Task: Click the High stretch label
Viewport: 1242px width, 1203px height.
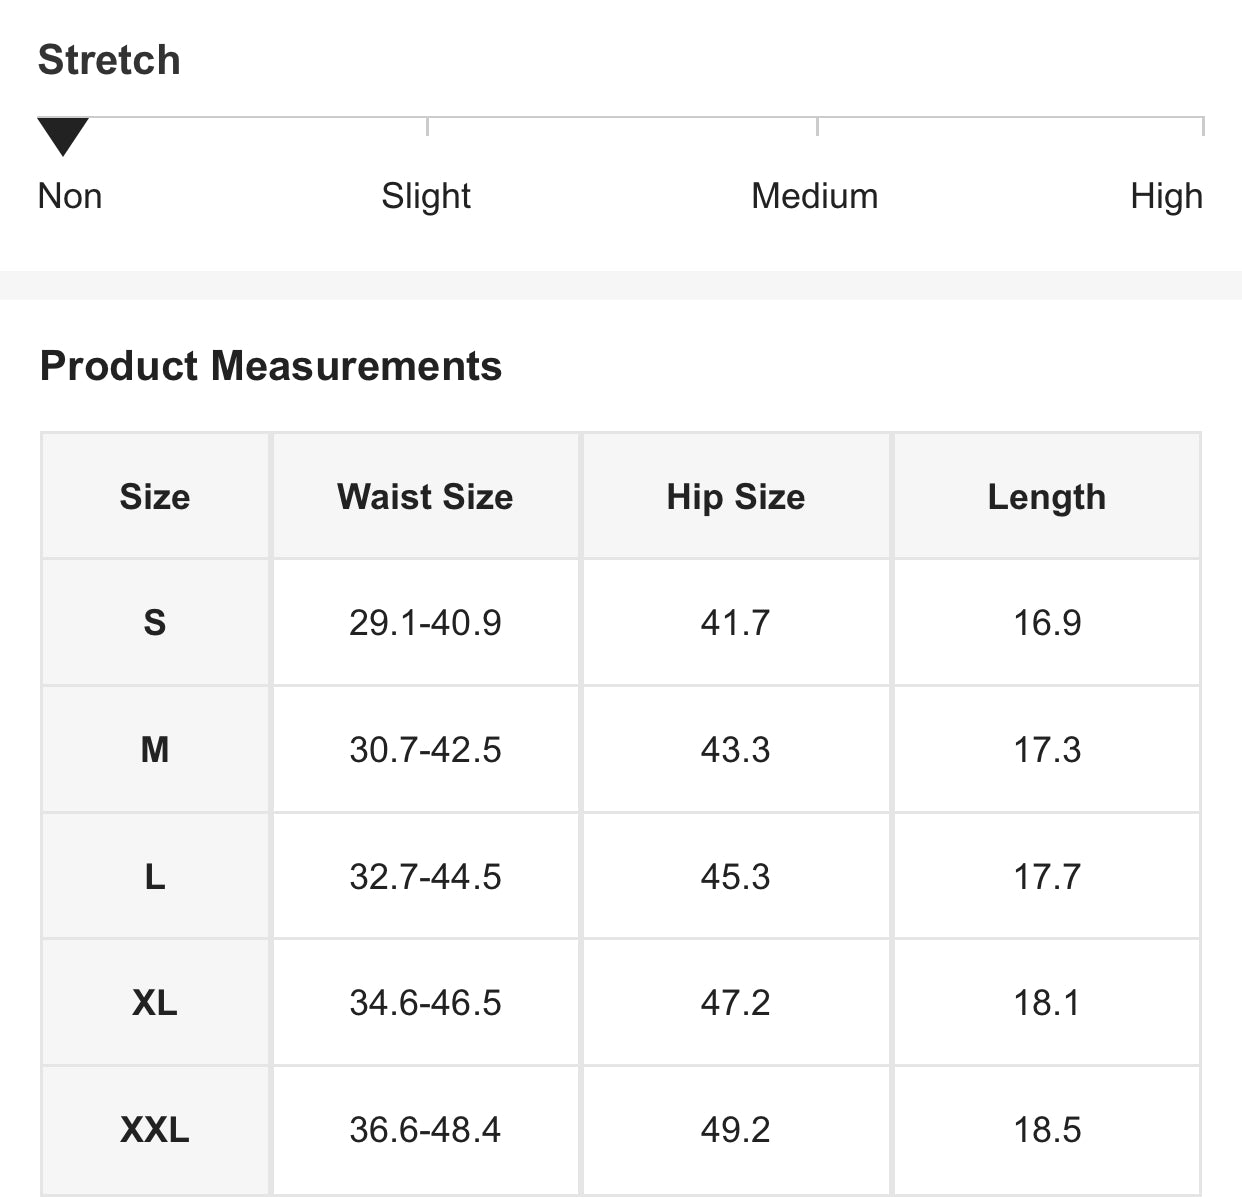Action: [1166, 196]
